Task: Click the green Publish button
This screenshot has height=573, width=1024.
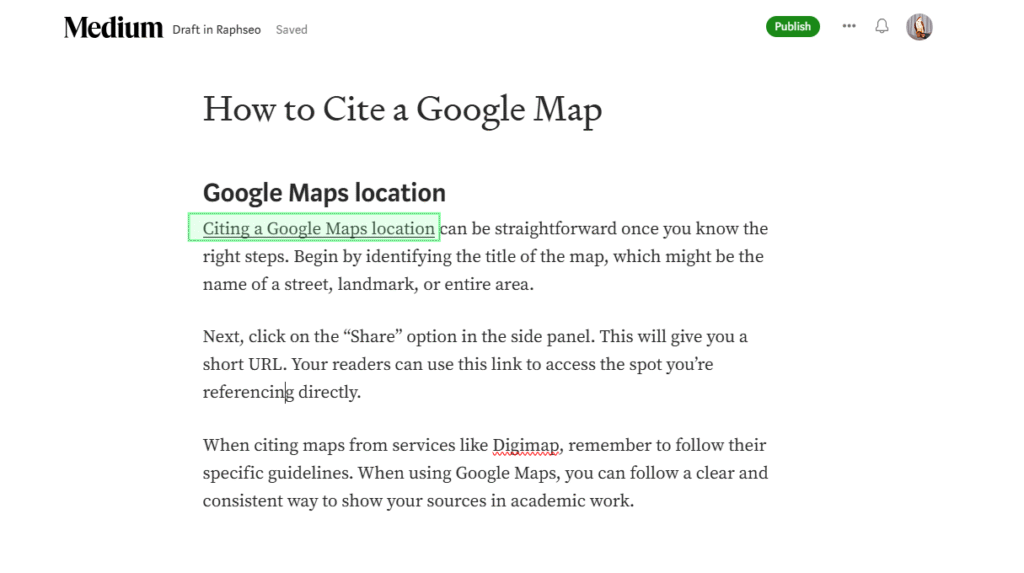Action: 792,26
